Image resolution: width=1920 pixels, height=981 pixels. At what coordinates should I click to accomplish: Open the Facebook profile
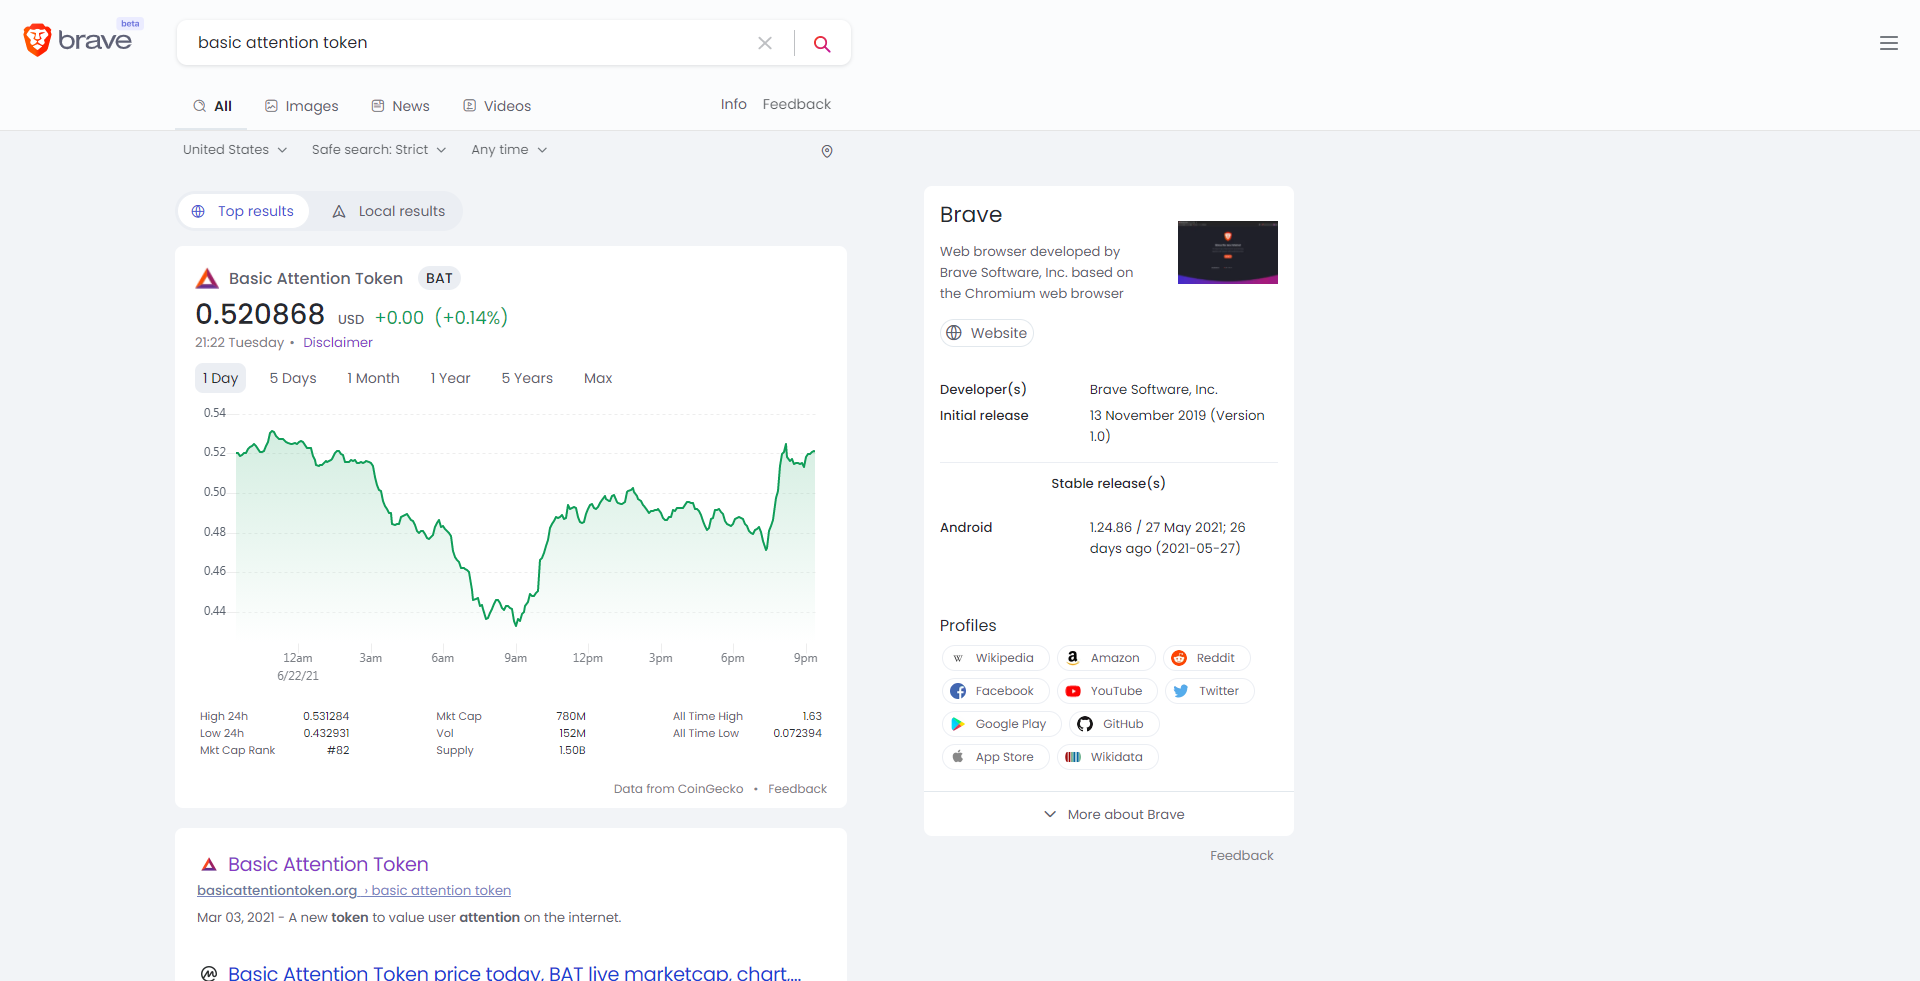[995, 691]
